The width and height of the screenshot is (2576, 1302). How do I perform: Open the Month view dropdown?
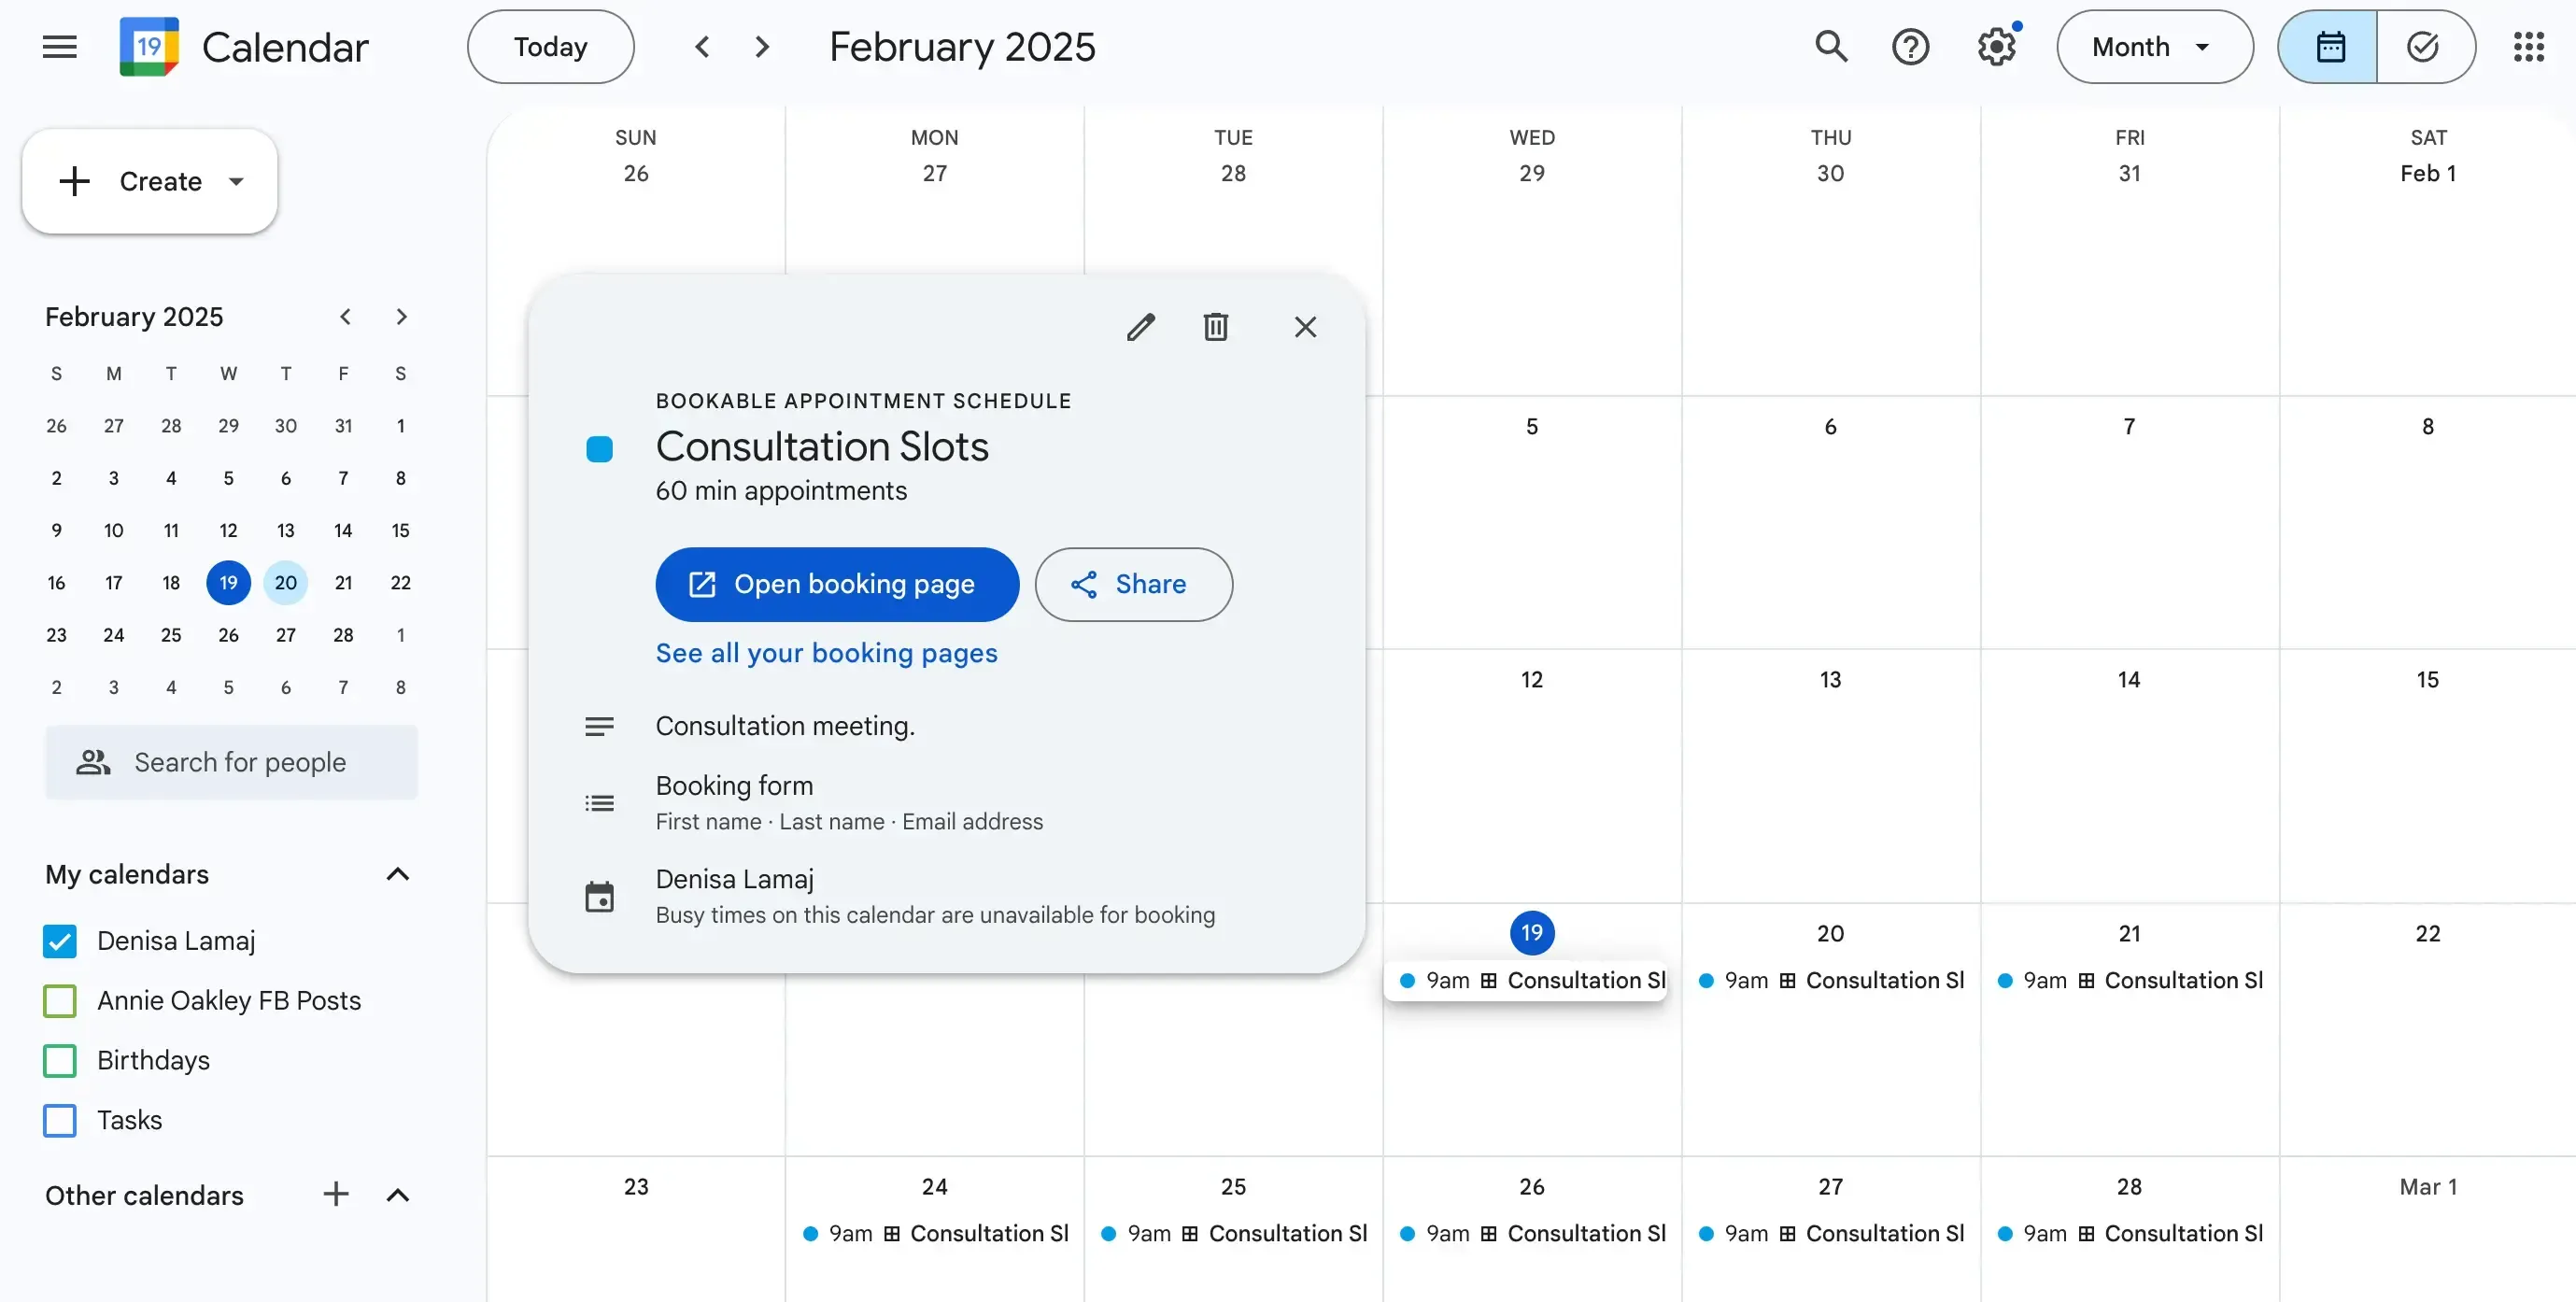coord(2154,46)
